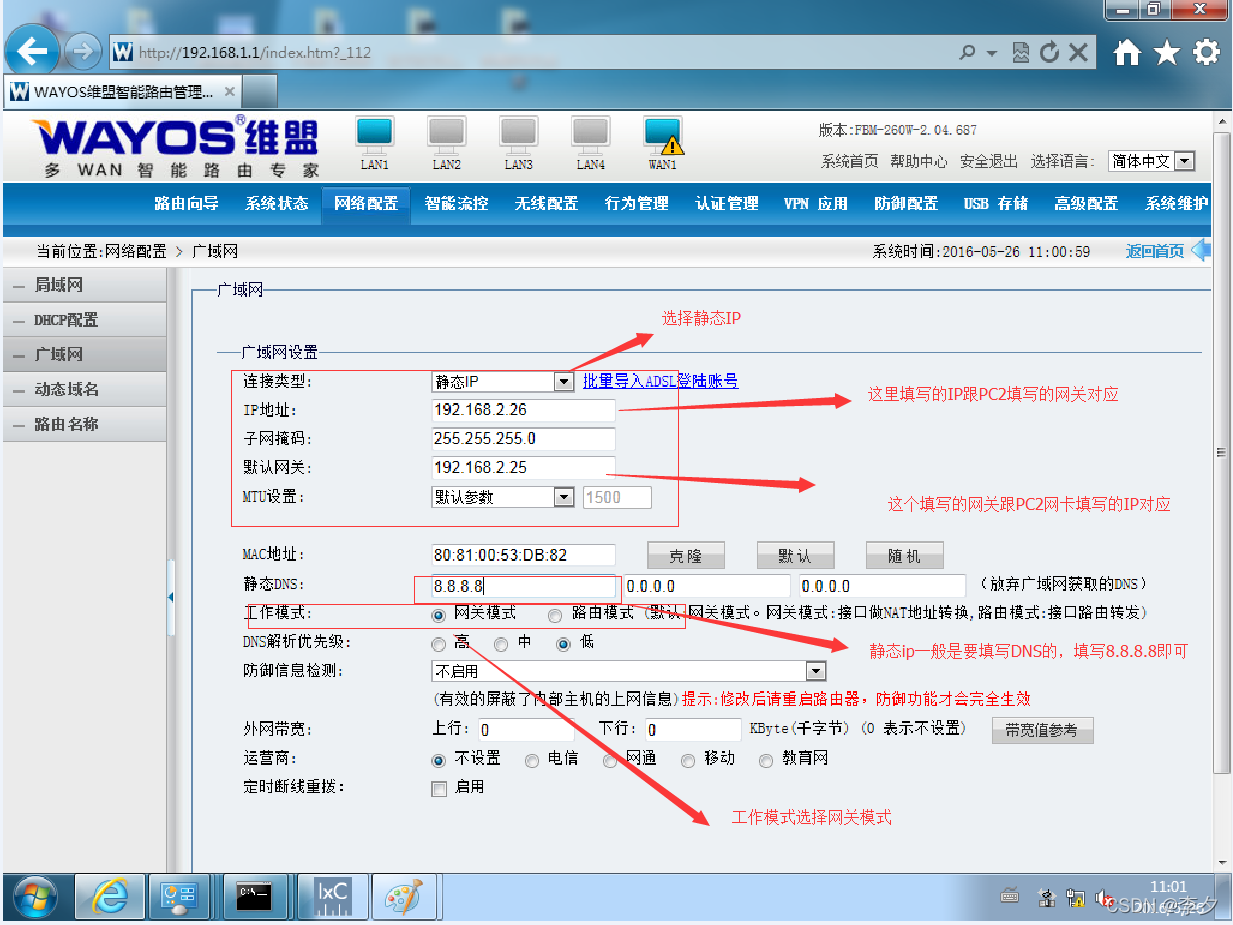Set DNS解析优先级 to 高
1233x925 pixels.
tap(438, 643)
